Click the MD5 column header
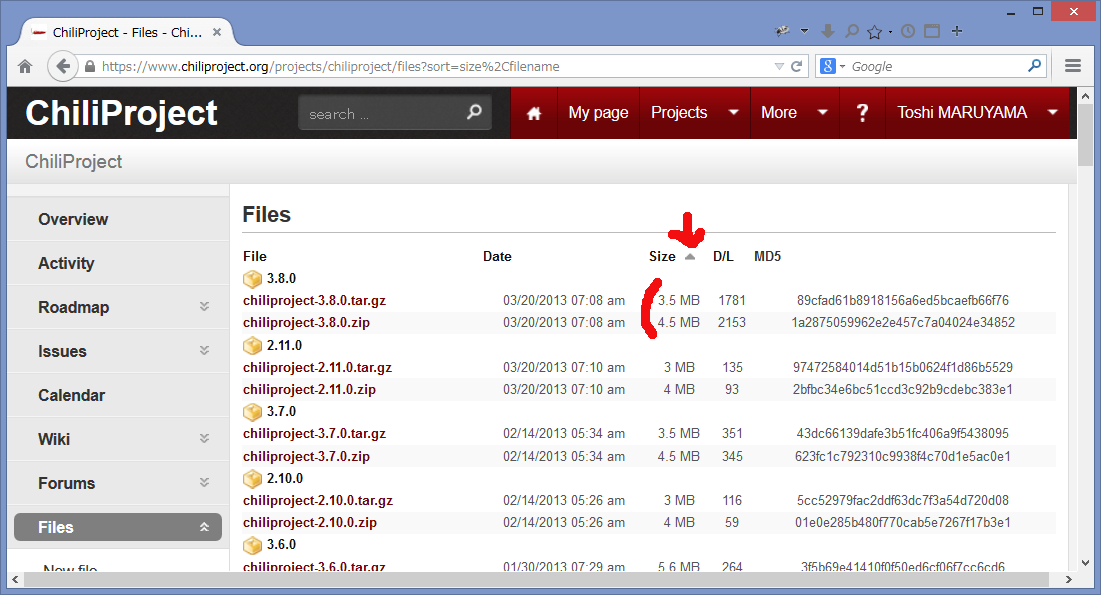 click(767, 256)
